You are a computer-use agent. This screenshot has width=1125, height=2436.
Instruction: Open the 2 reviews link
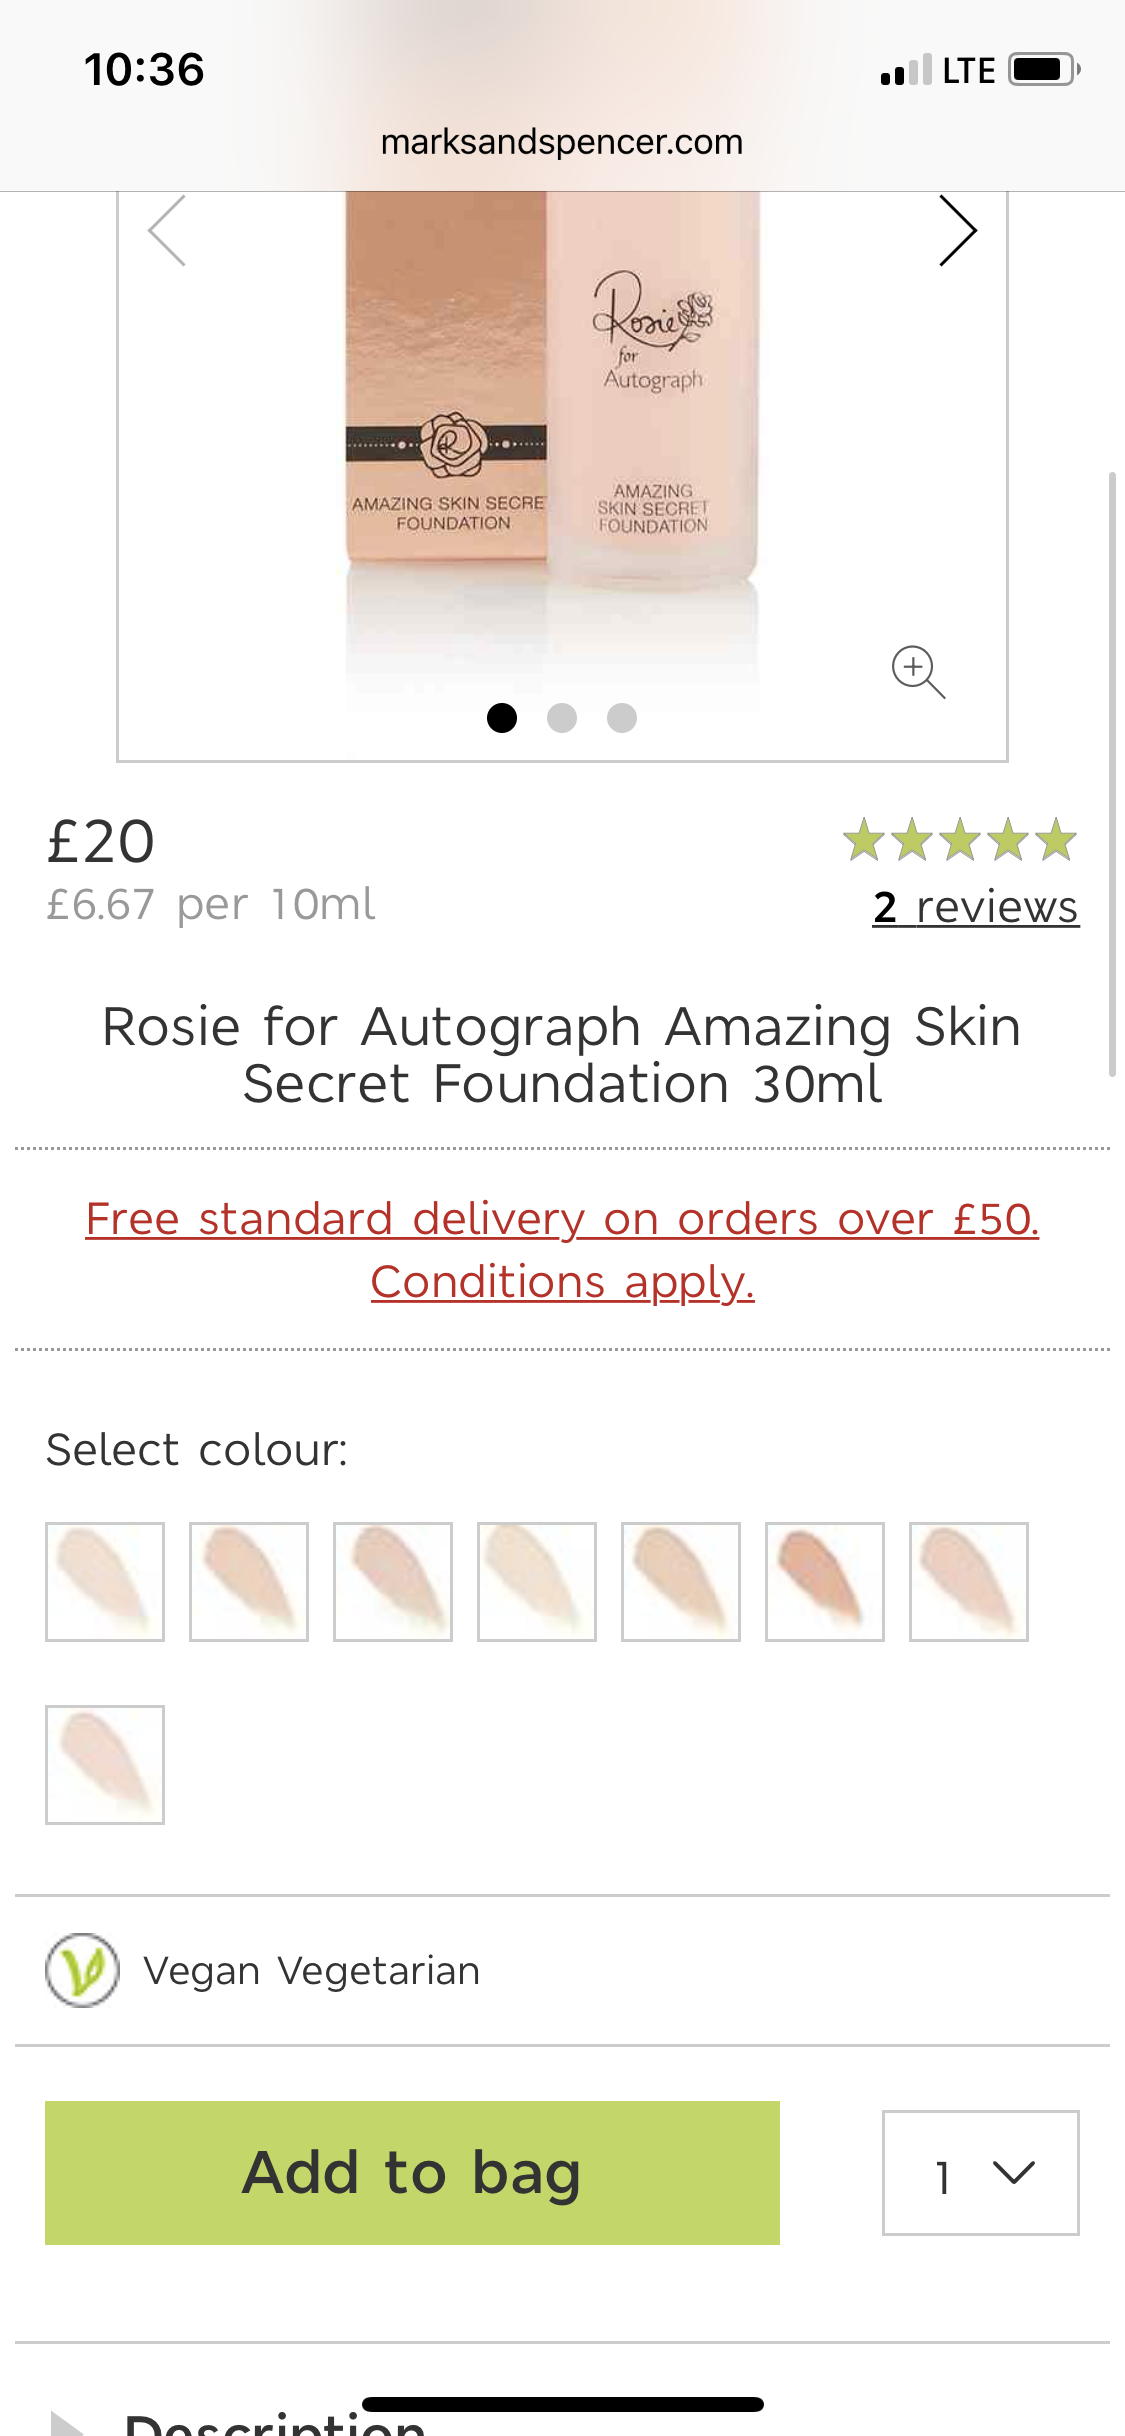tap(975, 907)
